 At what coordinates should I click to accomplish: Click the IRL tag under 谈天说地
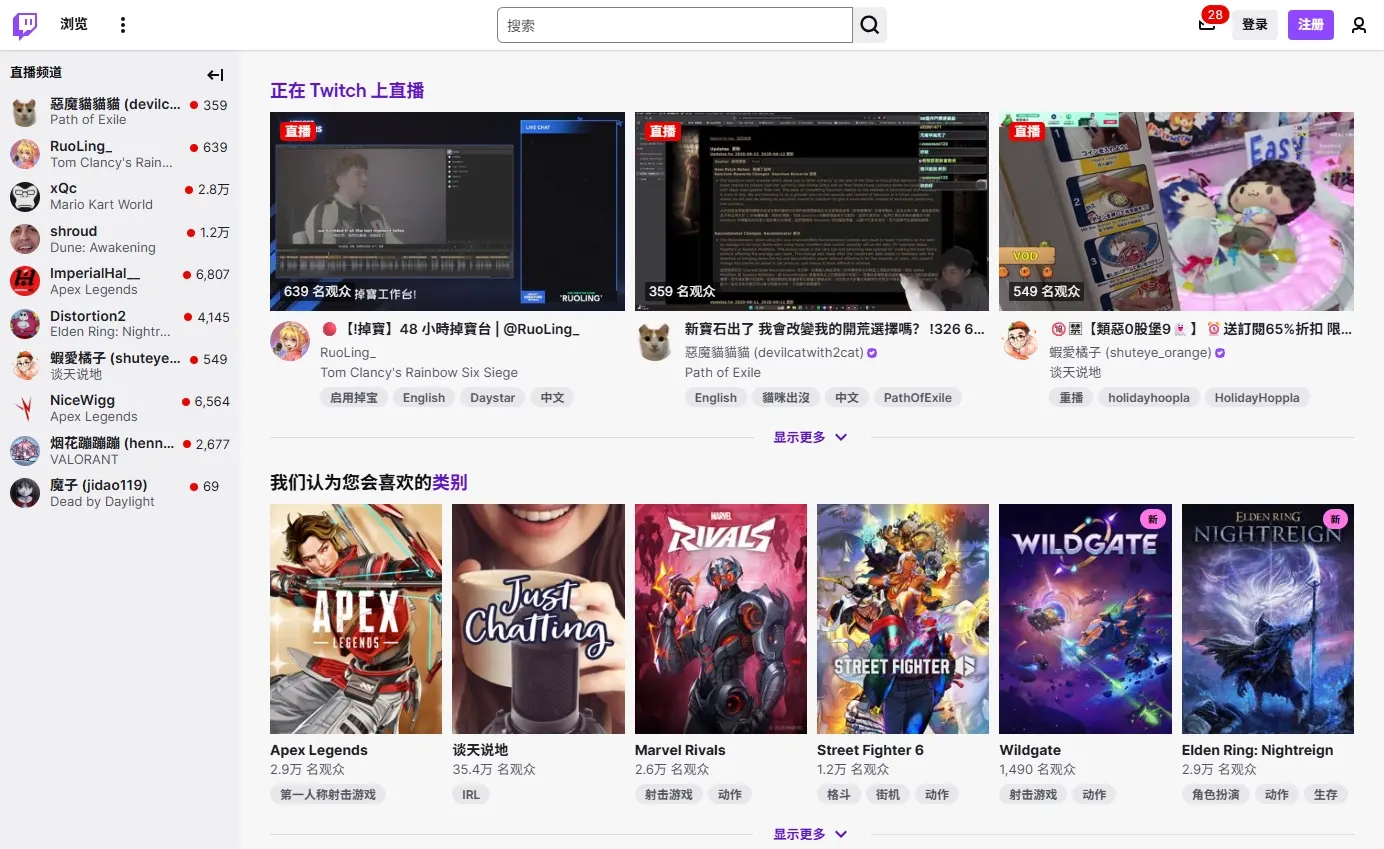(471, 794)
